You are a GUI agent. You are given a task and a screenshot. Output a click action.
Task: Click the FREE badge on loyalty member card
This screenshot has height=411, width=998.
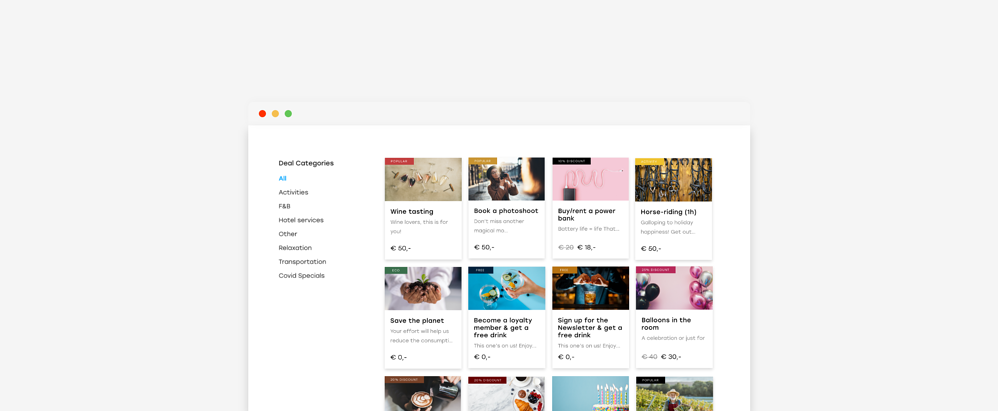480,270
